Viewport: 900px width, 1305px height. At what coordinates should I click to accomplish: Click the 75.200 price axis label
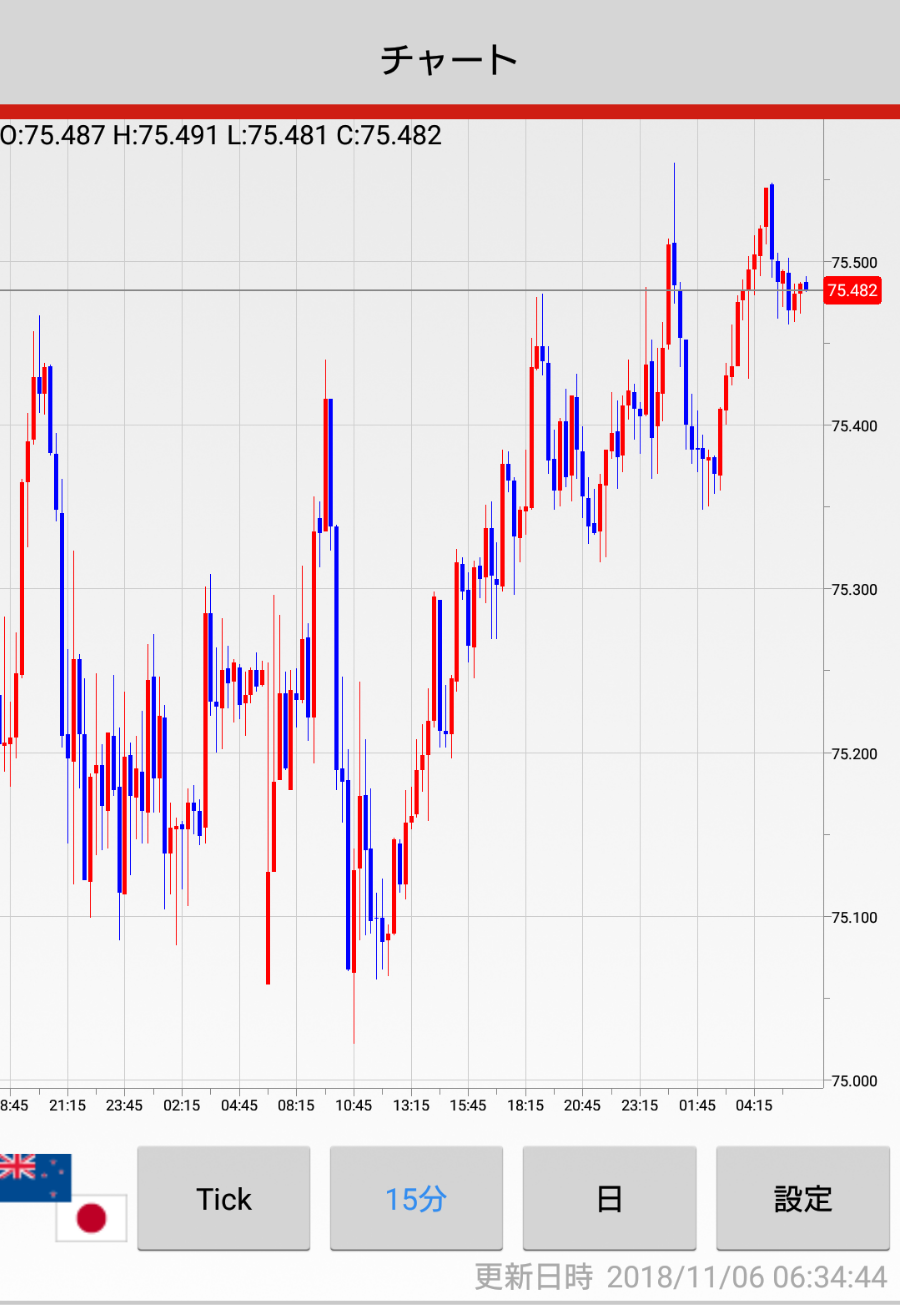pyautogui.click(x=854, y=753)
